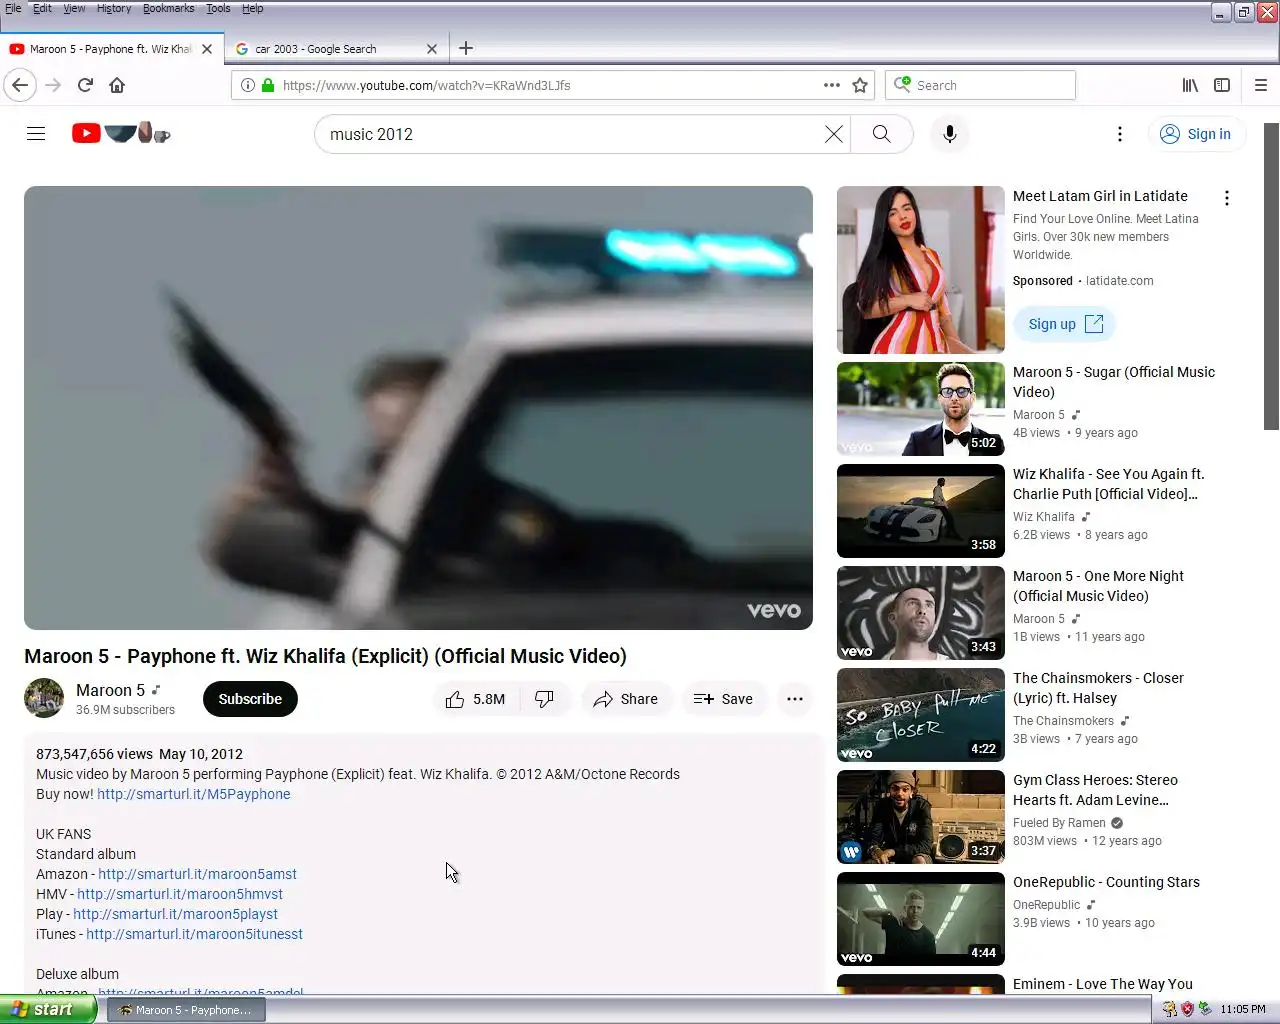The width and height of the screenshot is (1280, 1024).
Task: Open page actions three-dot menu in address bar
Action: [x=831, y=85]
